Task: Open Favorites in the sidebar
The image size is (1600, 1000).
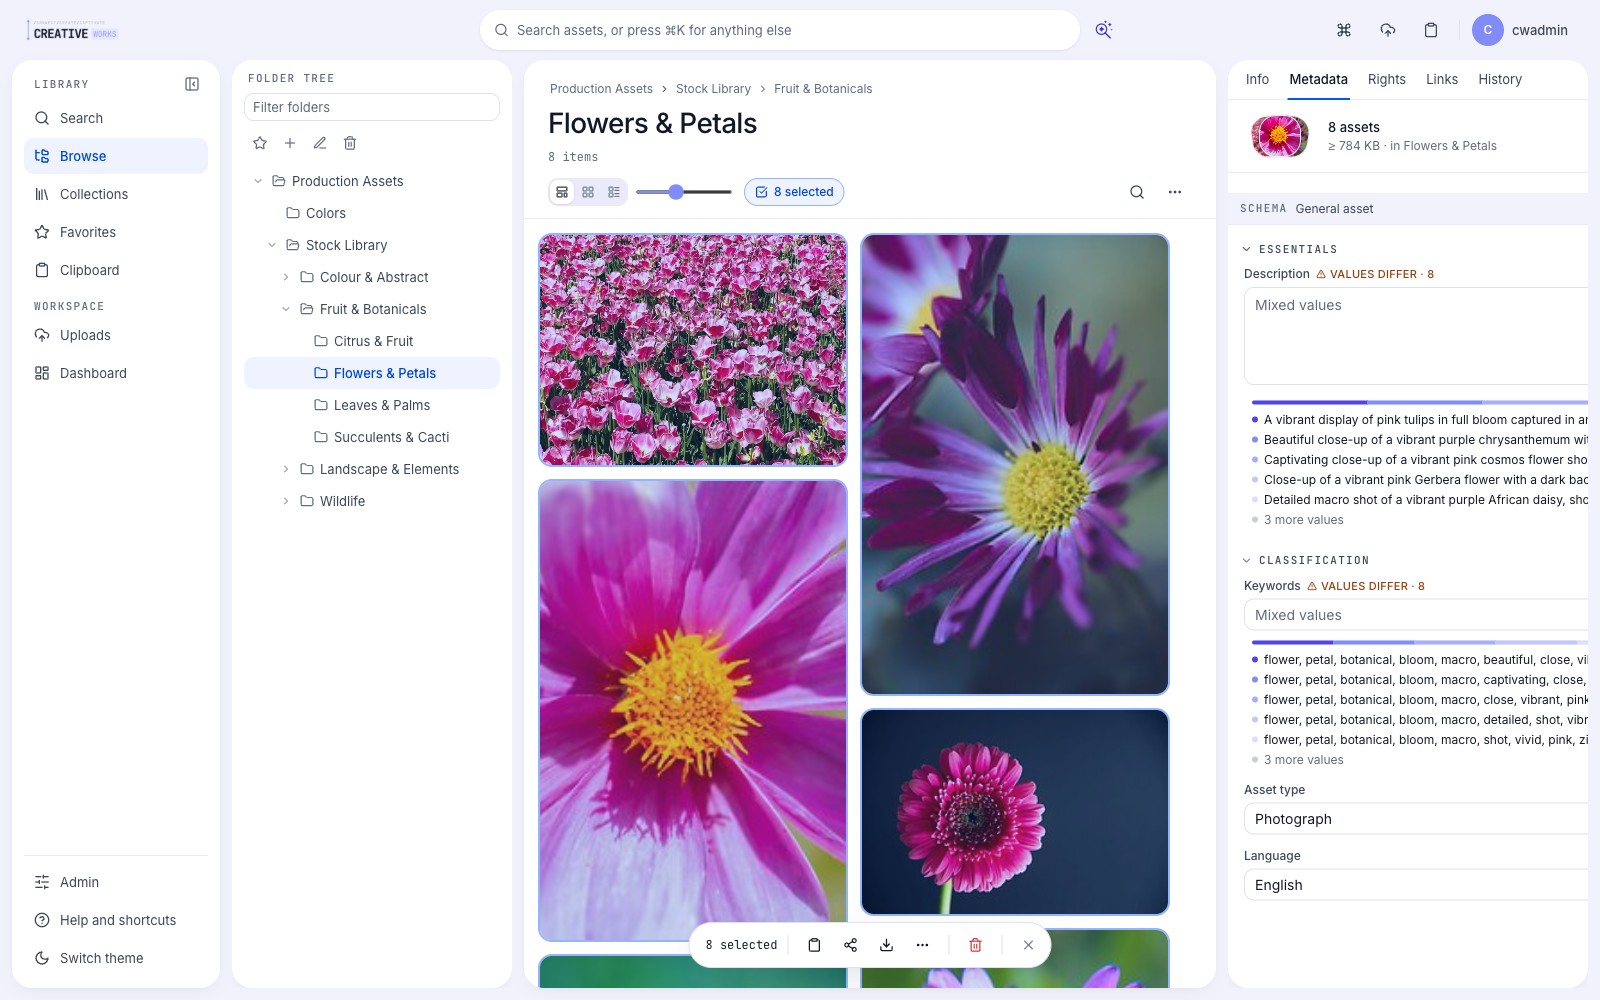Action: click(x=116, y=232)
